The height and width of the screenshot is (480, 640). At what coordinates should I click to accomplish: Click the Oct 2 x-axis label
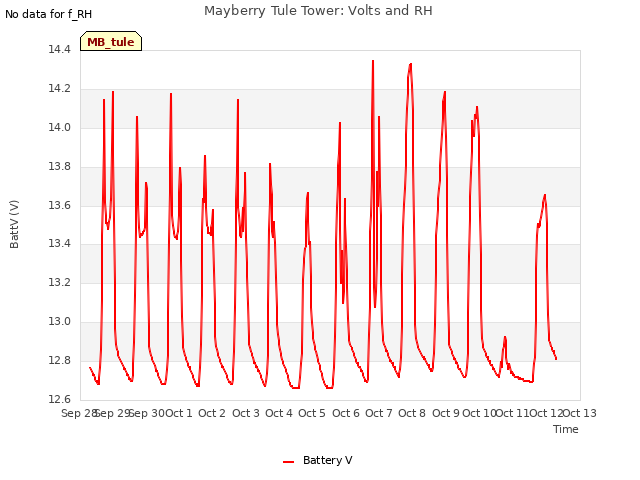[212, 413]
